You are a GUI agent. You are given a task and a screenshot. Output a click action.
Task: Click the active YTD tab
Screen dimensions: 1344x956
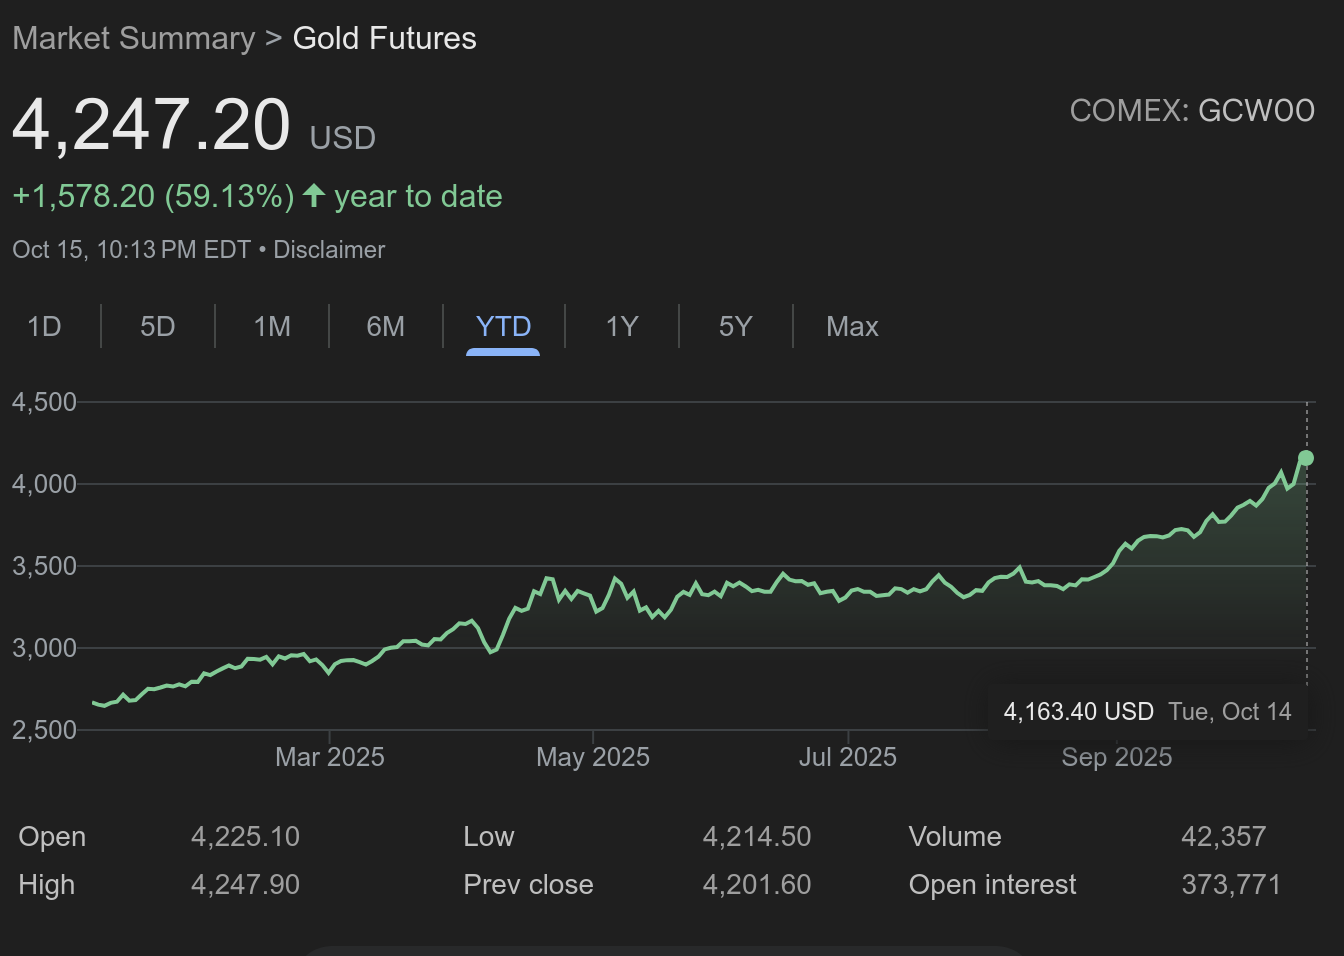(x=503, y=327)
